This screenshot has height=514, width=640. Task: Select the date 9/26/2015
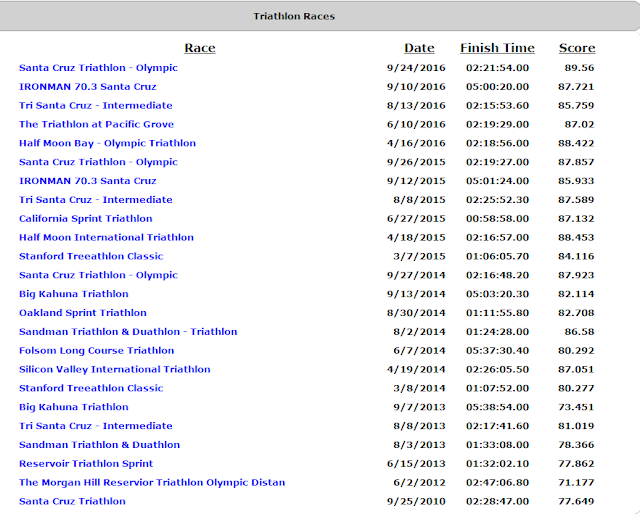click(416, 162)
